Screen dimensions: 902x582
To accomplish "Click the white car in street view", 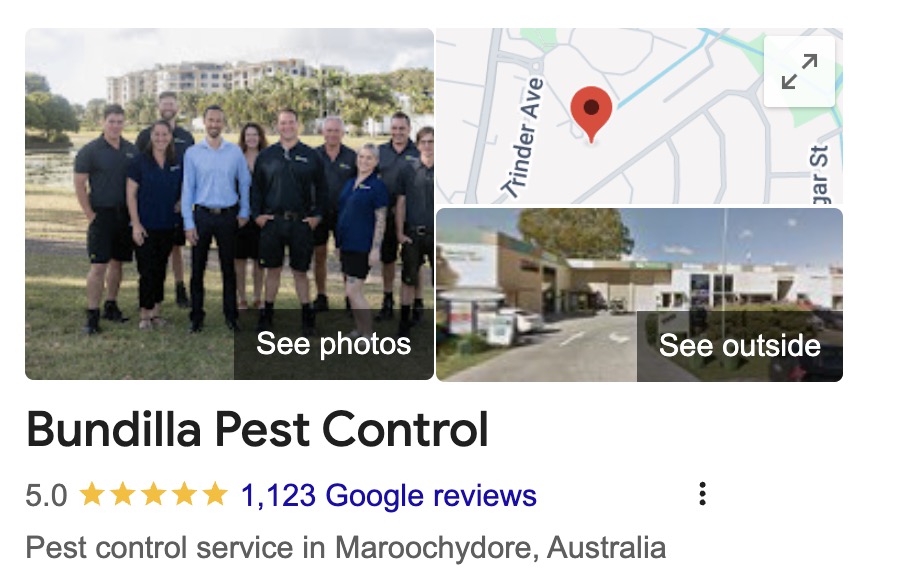I will coord(521,321).
